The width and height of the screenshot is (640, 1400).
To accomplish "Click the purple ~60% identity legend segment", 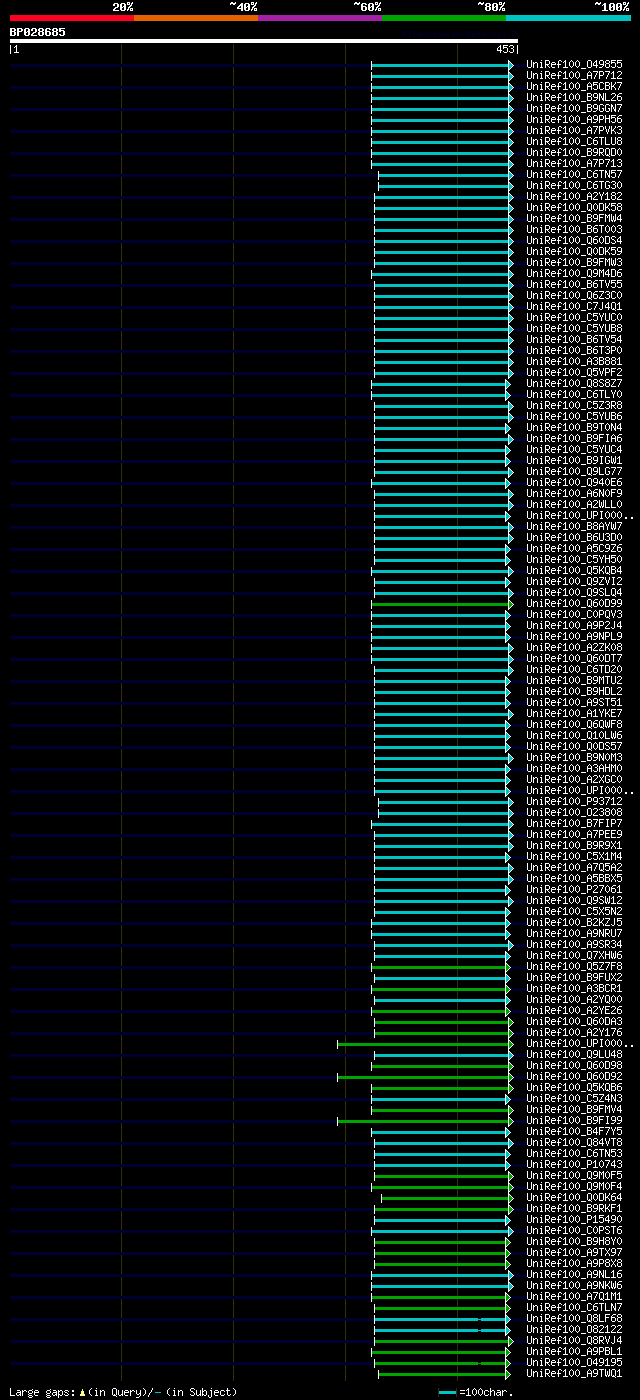I will pos(319,18).
